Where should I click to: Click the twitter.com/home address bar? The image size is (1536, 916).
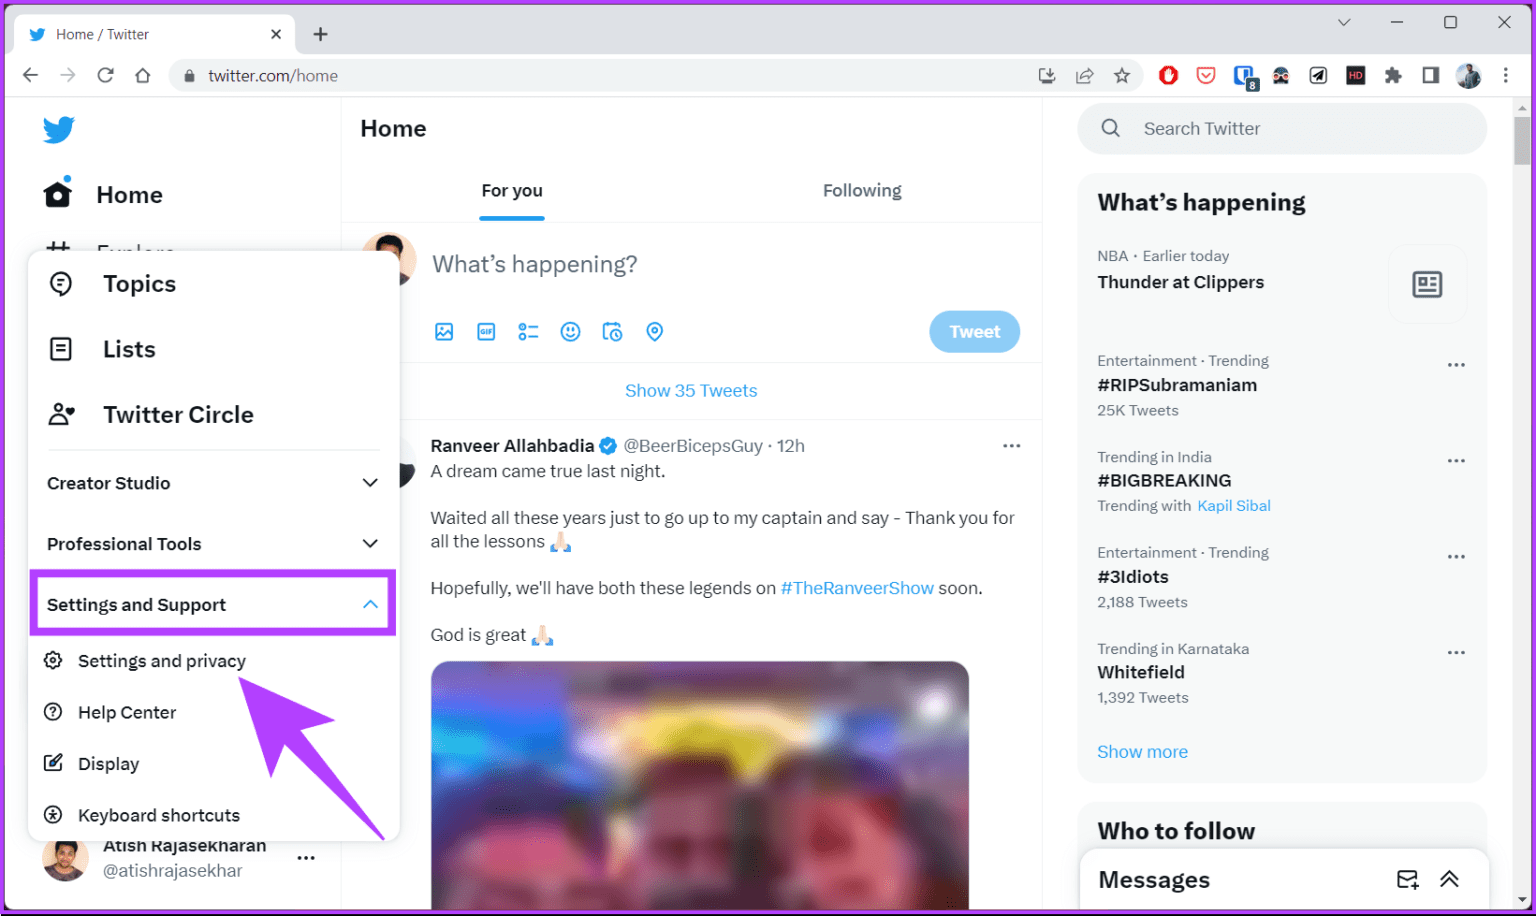point(600,75)
